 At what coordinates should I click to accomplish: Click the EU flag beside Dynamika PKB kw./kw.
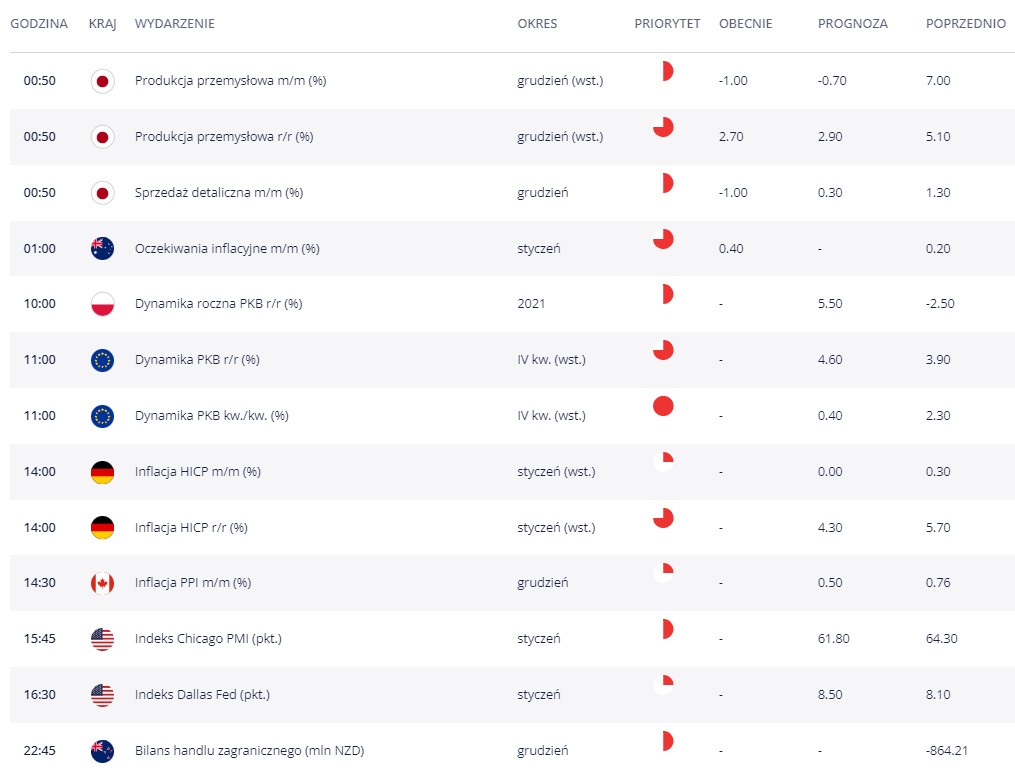(x=102, y=416)
